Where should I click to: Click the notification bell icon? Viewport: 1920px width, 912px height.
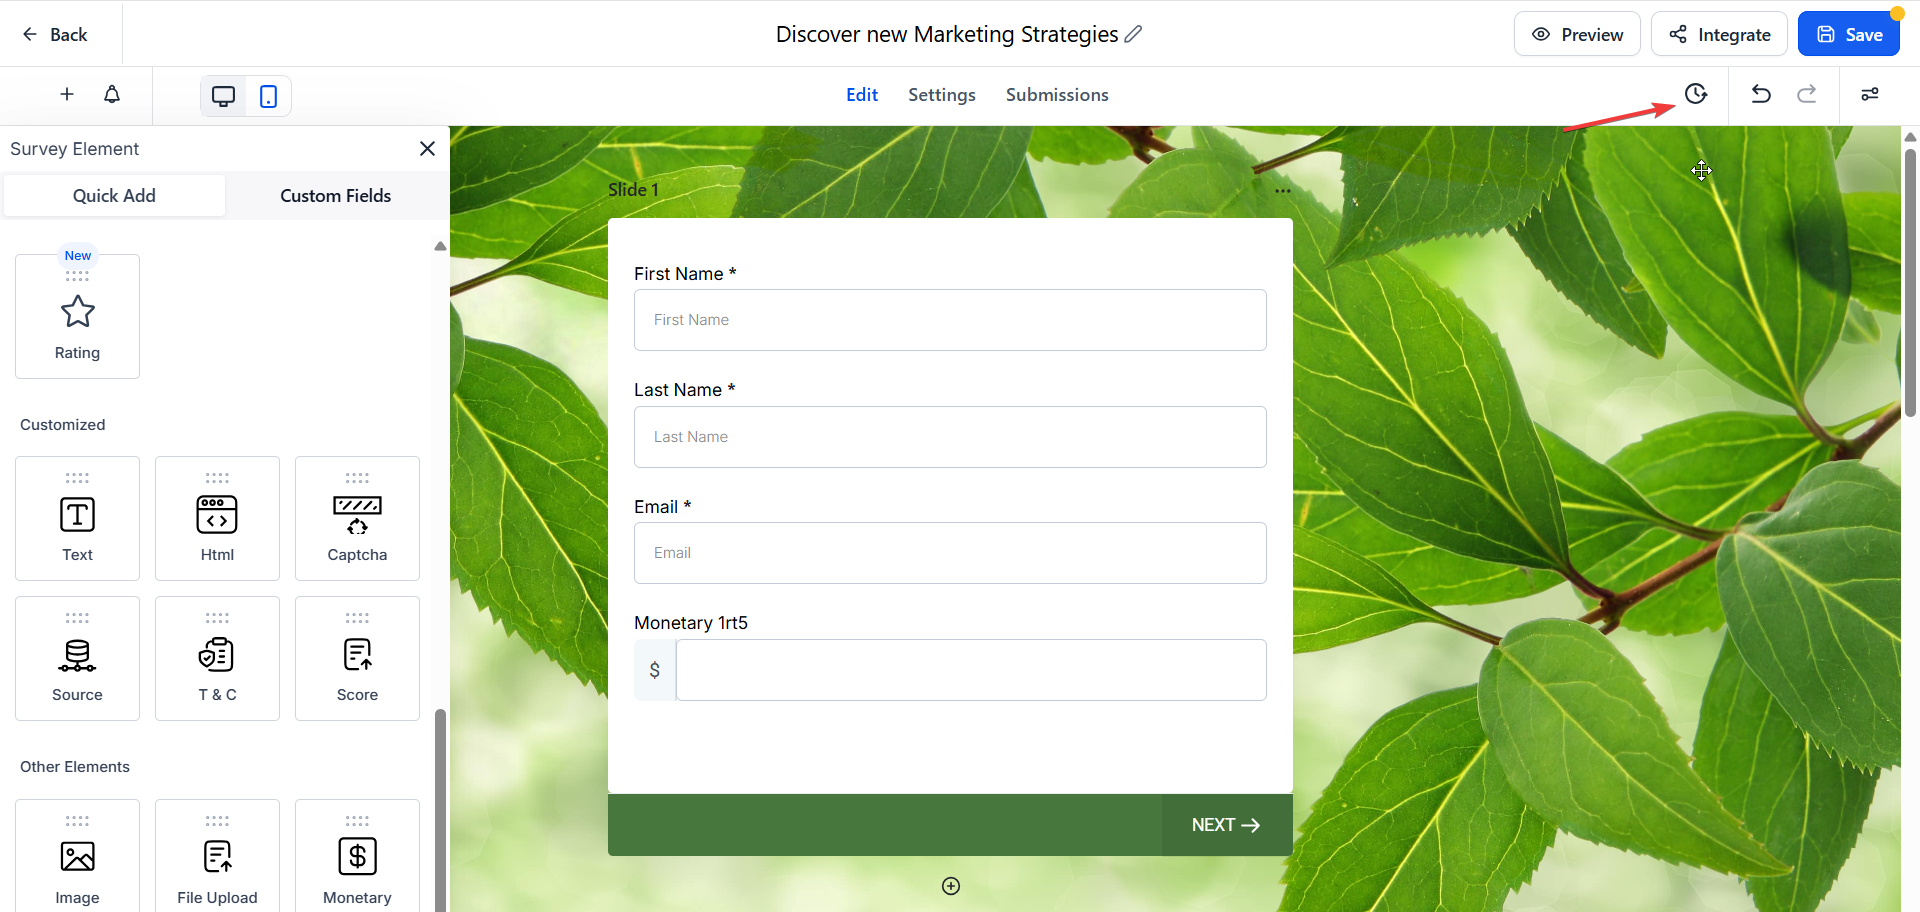(112, 94)
